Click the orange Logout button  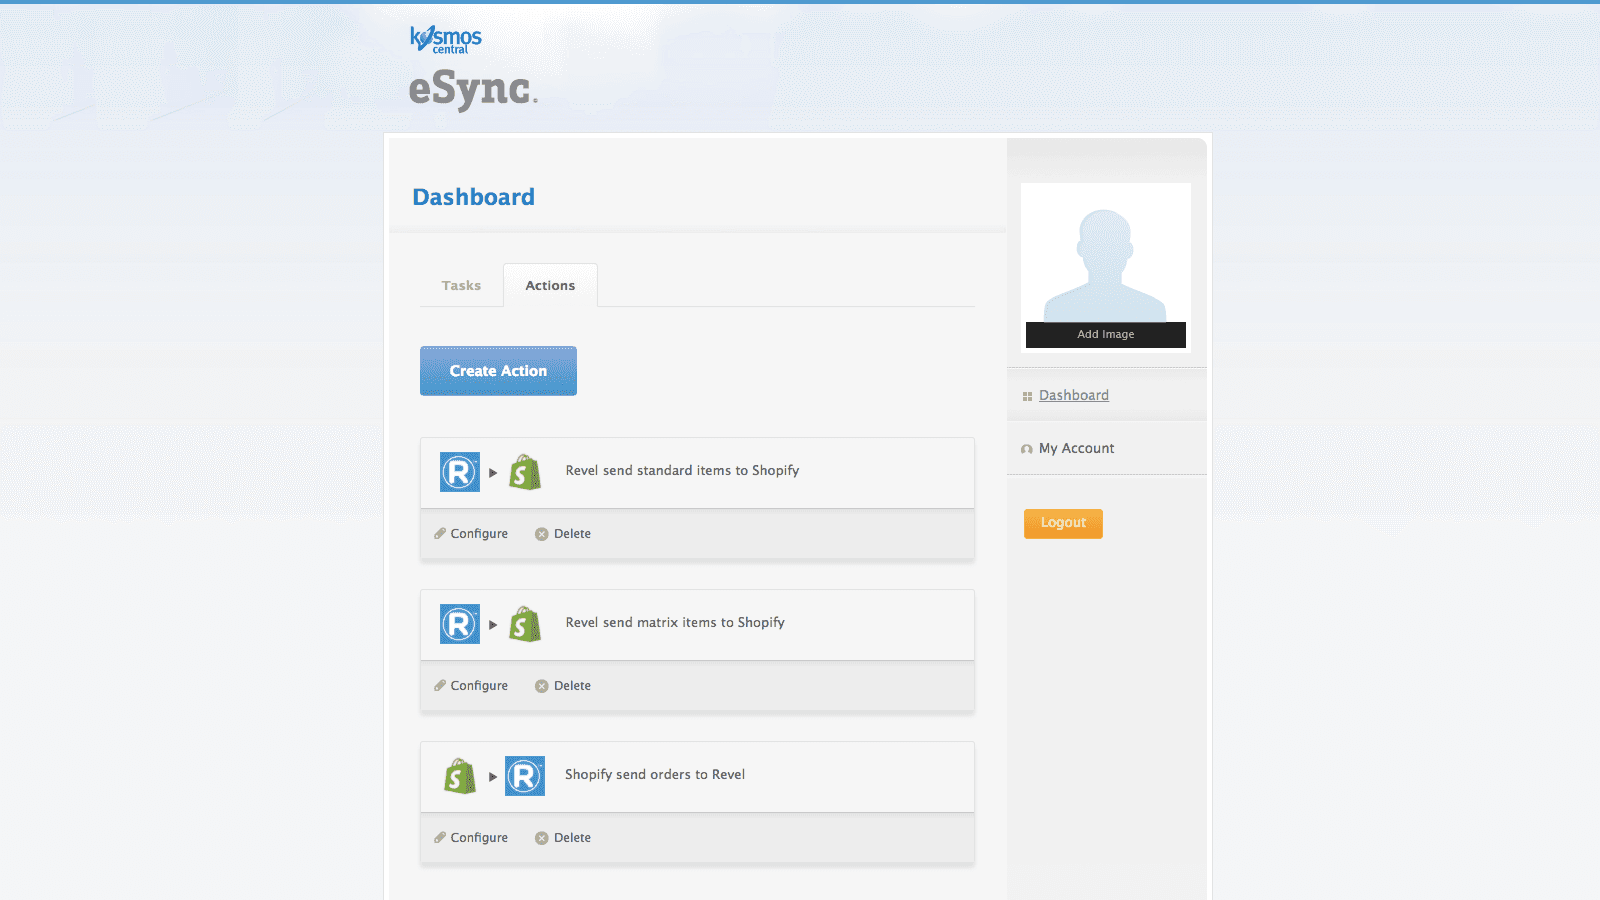point(1062,523)
